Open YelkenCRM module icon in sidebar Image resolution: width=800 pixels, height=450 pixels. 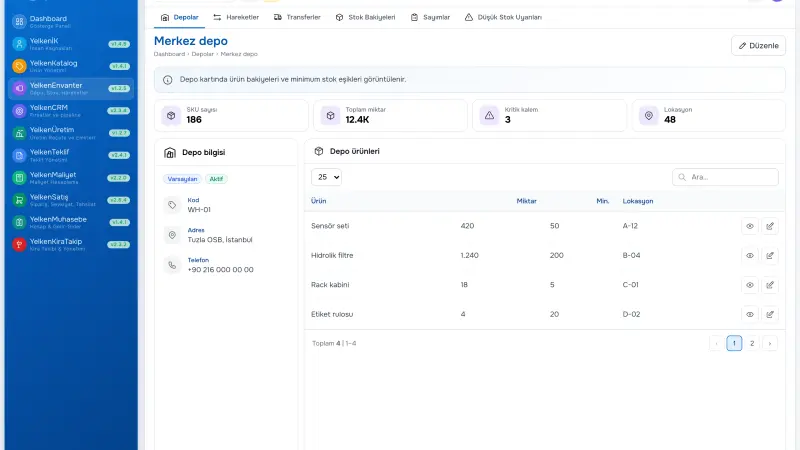click(19, 111)
